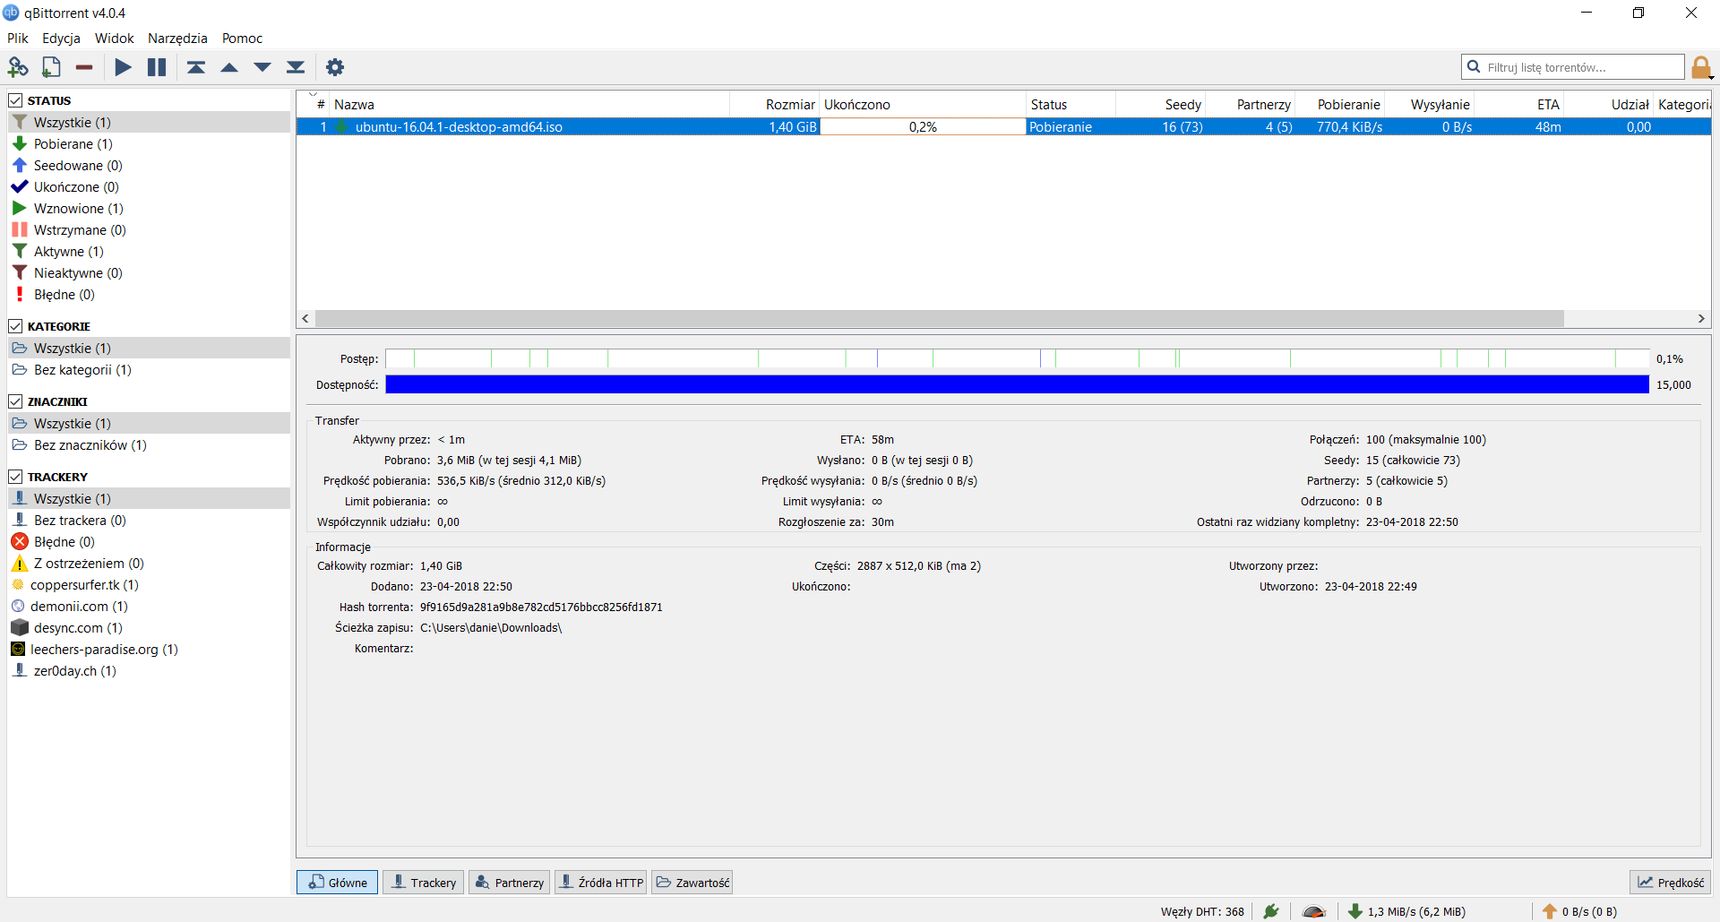Sort by the Nazwa column header
1720x922 pixels.
pyautogui.click(x=530, y=104)
